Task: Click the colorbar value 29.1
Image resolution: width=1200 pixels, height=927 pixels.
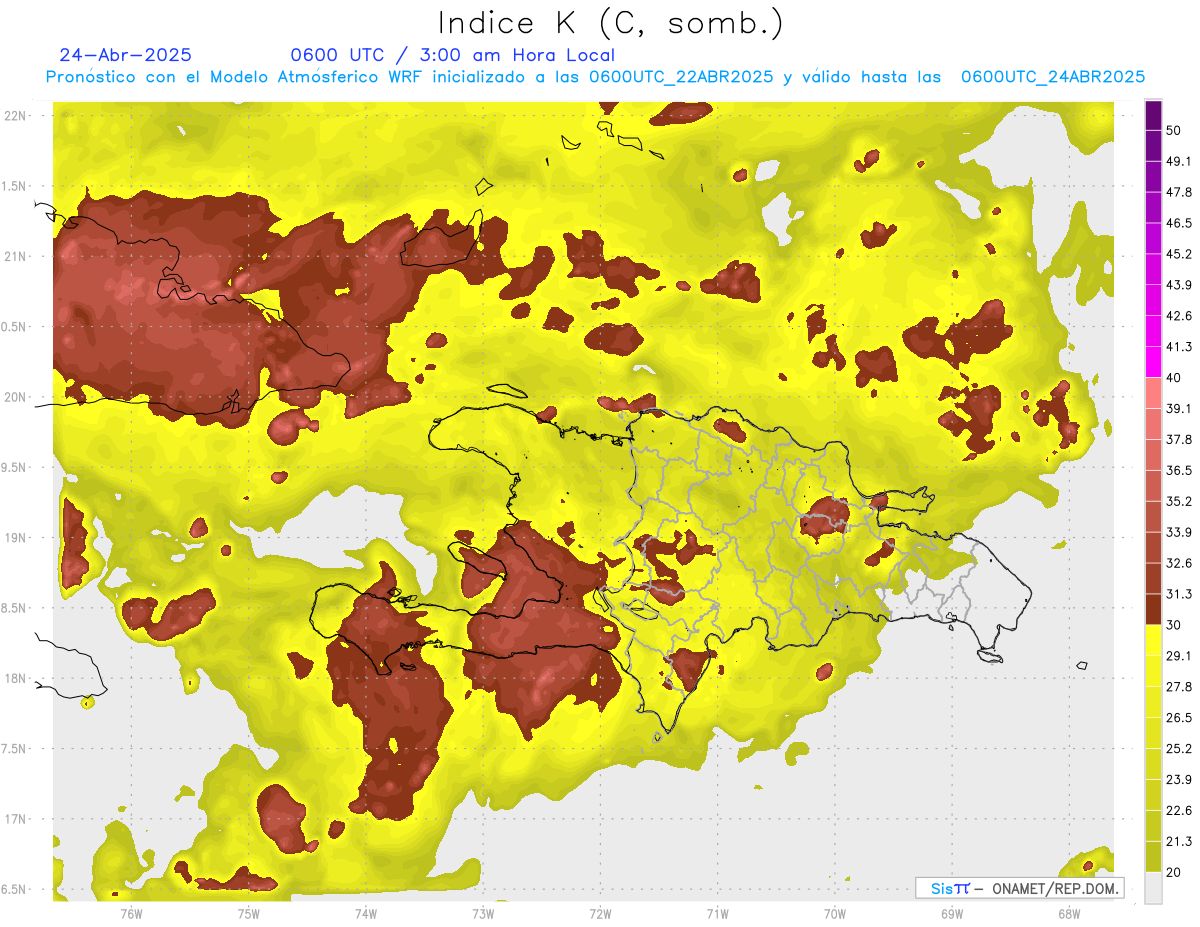Action: pyautogui.click(x=1179, y=656)
